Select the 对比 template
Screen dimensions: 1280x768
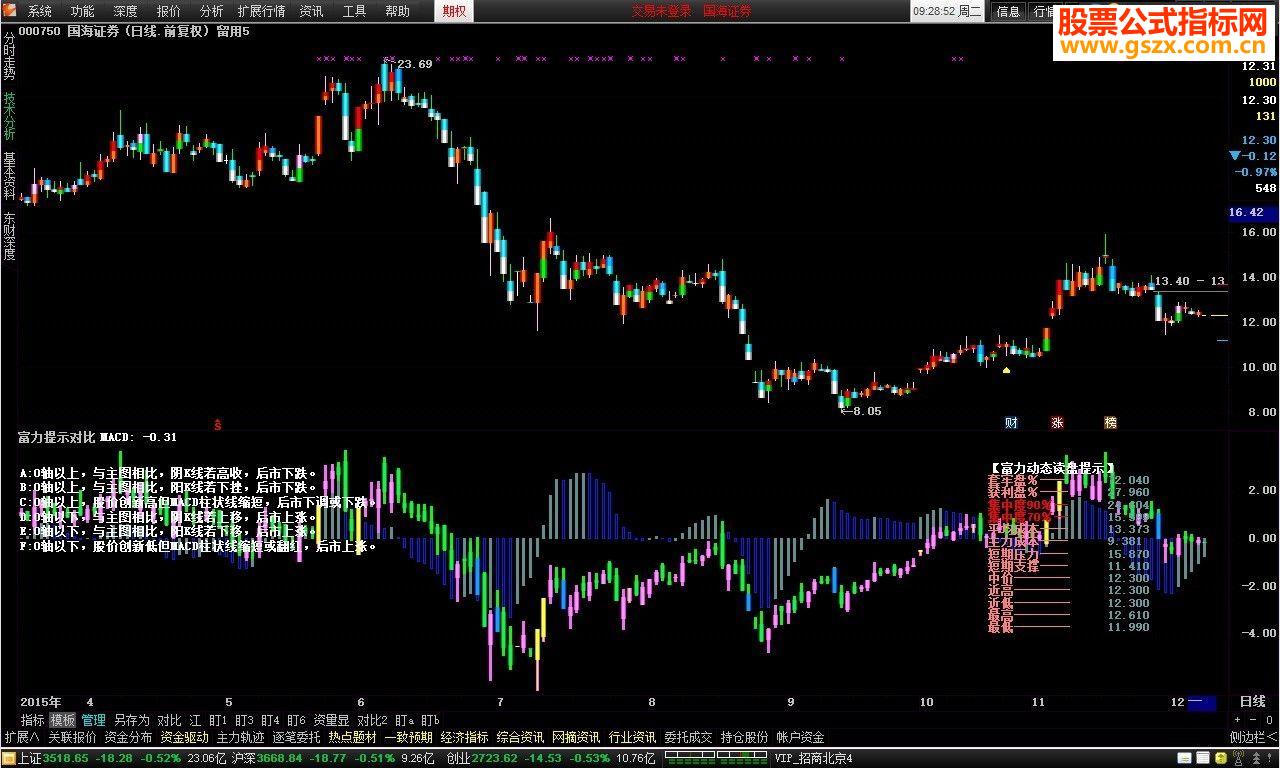(x=169, y=720)
